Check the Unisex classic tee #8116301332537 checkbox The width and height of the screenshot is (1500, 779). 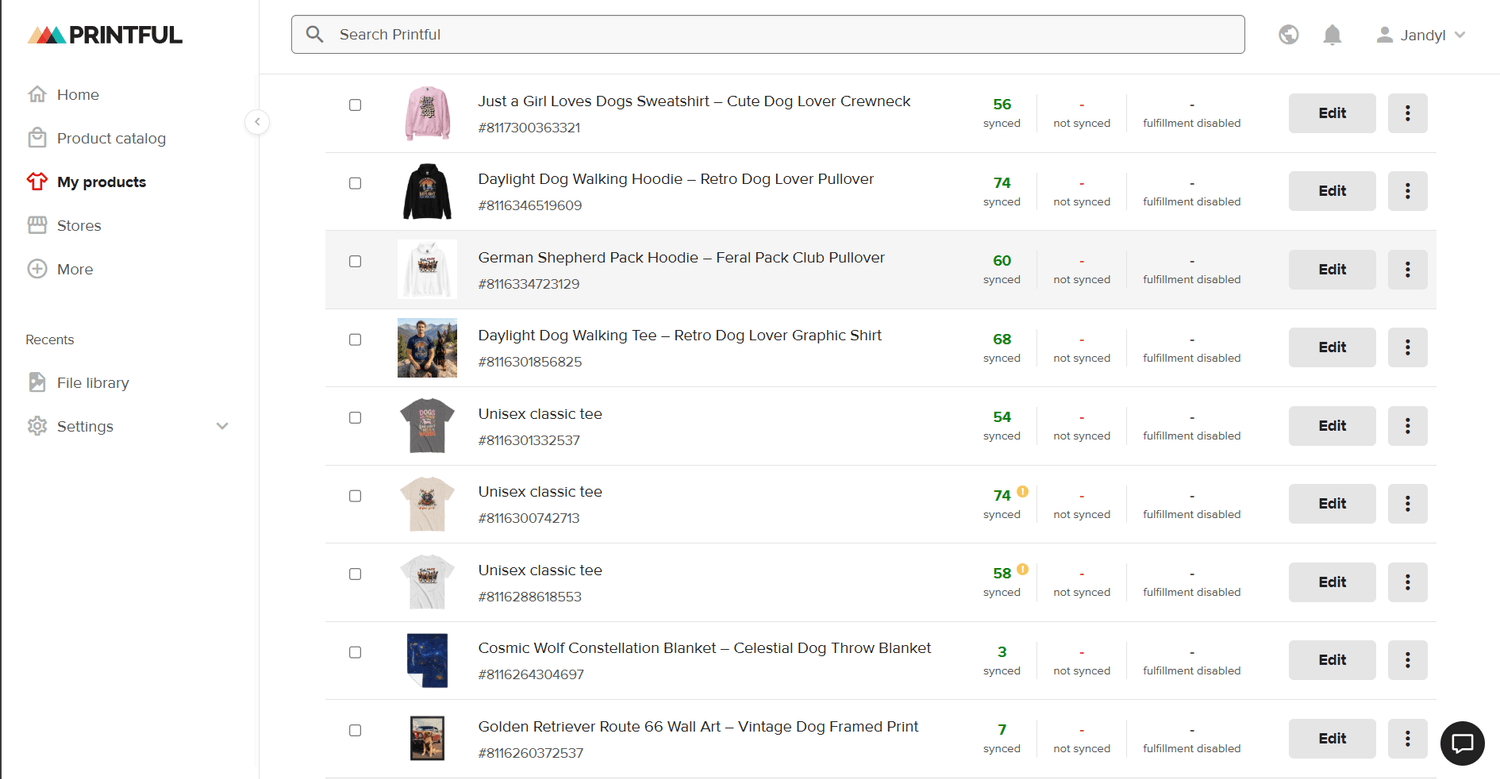coord(355,418)
